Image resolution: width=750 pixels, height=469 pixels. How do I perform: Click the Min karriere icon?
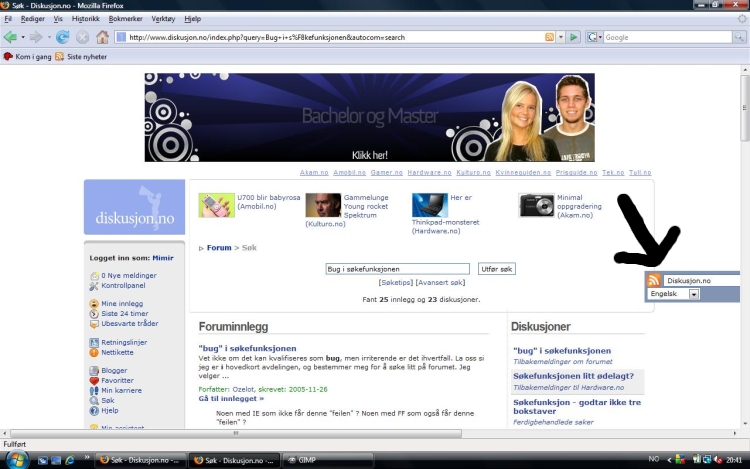click(94, 391)
